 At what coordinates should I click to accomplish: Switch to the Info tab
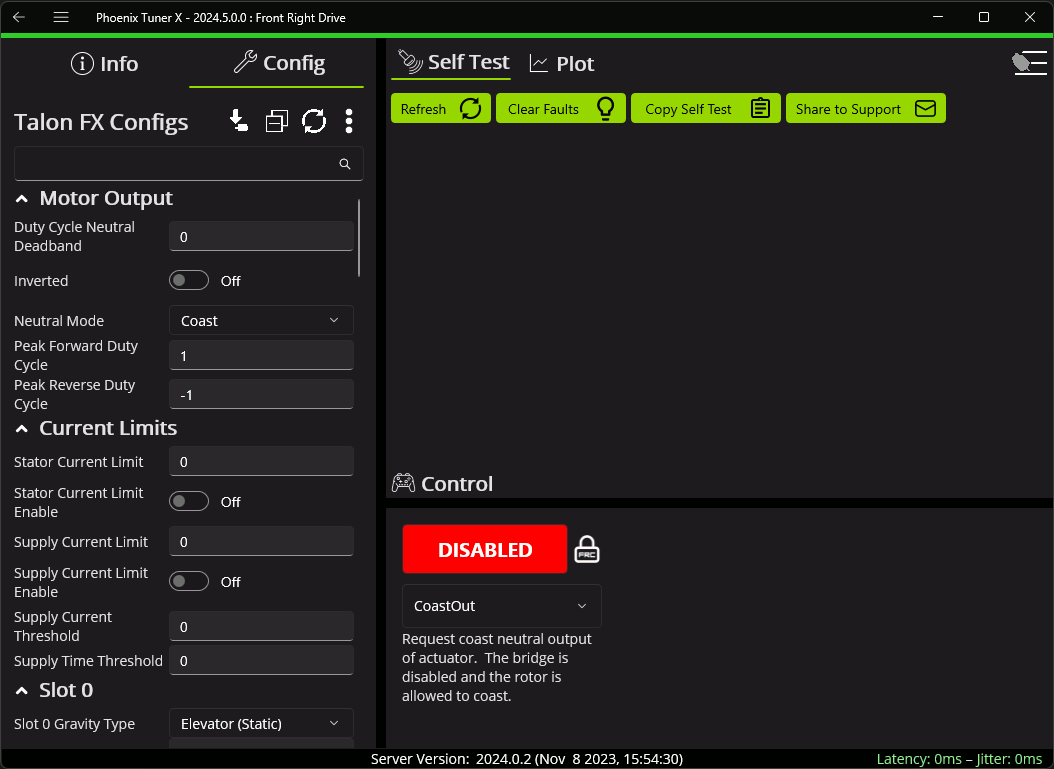click(104, 64)
